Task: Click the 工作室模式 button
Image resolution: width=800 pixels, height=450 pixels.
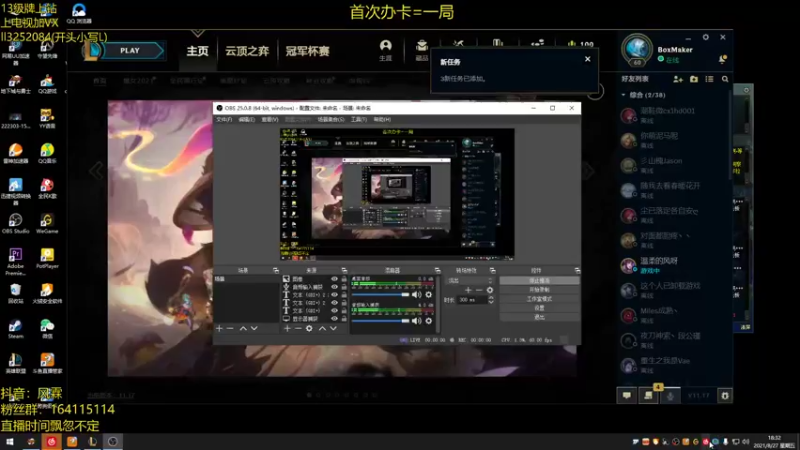Action: [x=539, y=299]
